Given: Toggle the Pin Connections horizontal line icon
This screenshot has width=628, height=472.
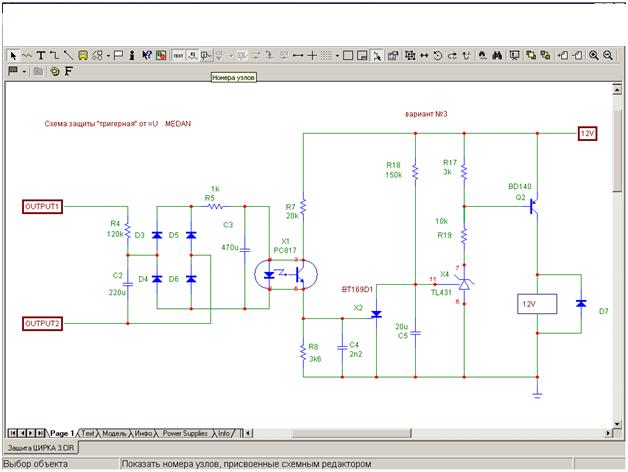Looking at the screenshot, I should tap(298, 56).
